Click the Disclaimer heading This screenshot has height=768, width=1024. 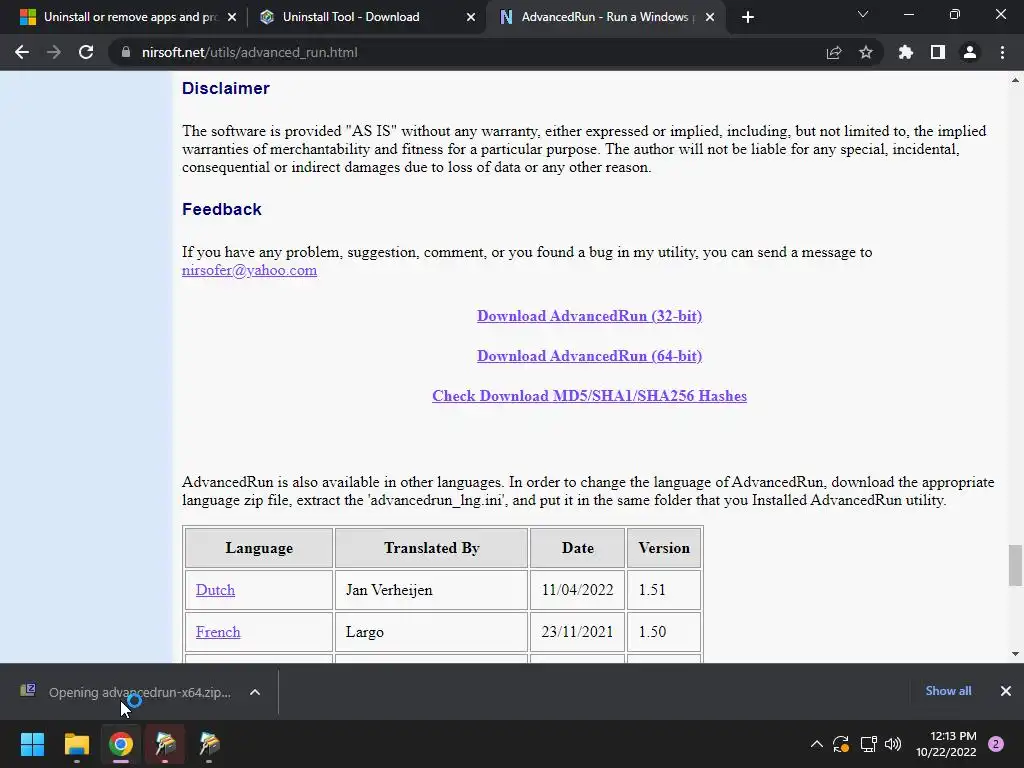coord(225,88)
